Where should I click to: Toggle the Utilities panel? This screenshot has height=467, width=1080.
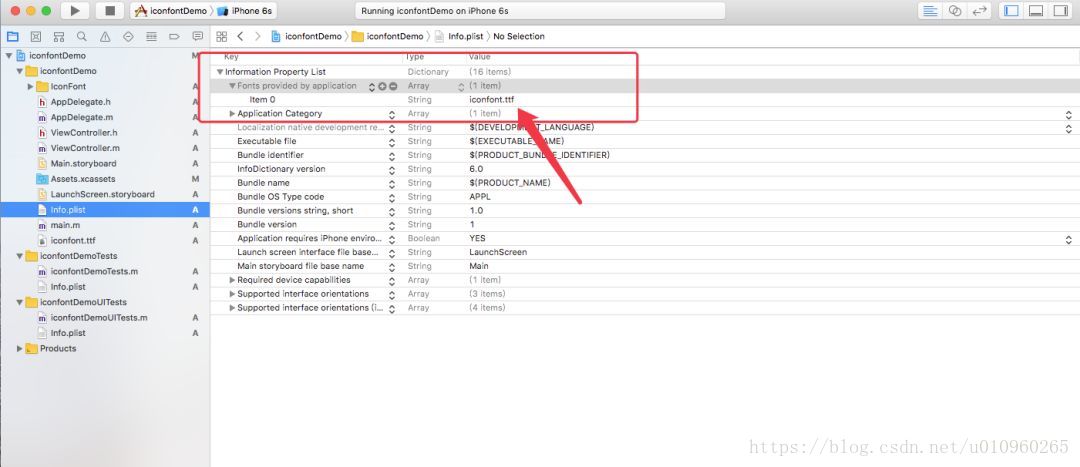(x=1060, y=10)
